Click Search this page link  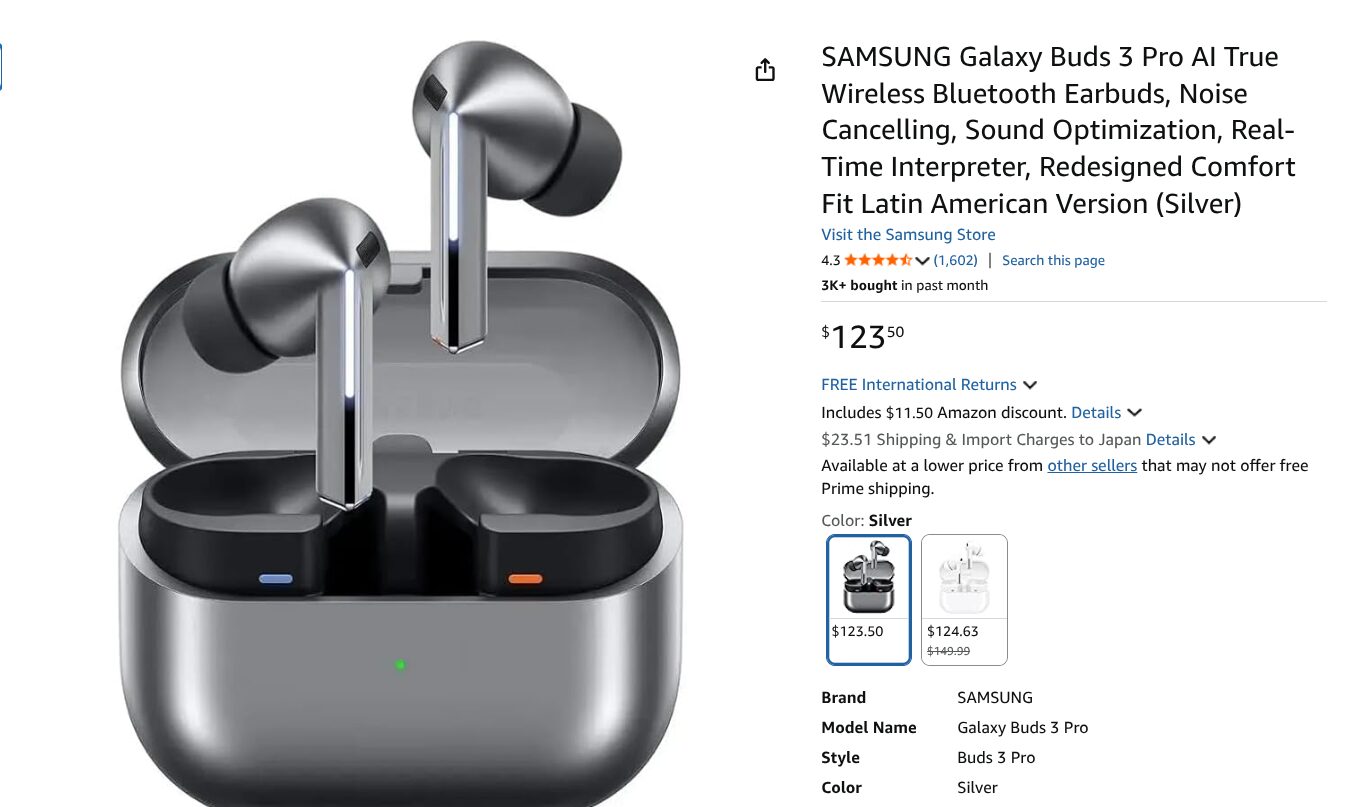point(1053,260)
